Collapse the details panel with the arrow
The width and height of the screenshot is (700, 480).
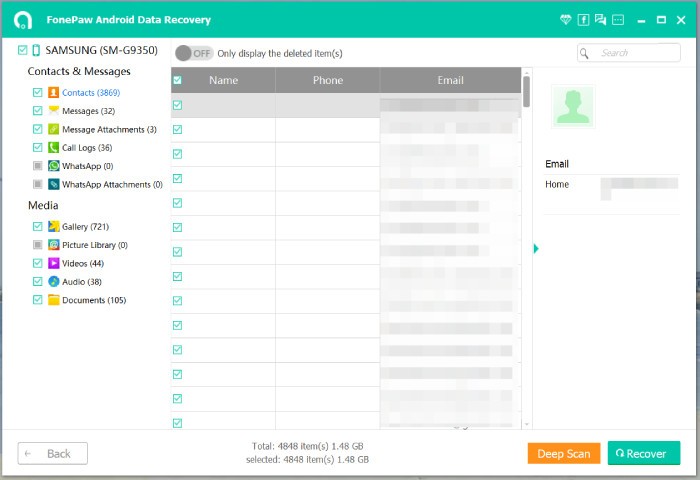[x=536, y=248]
